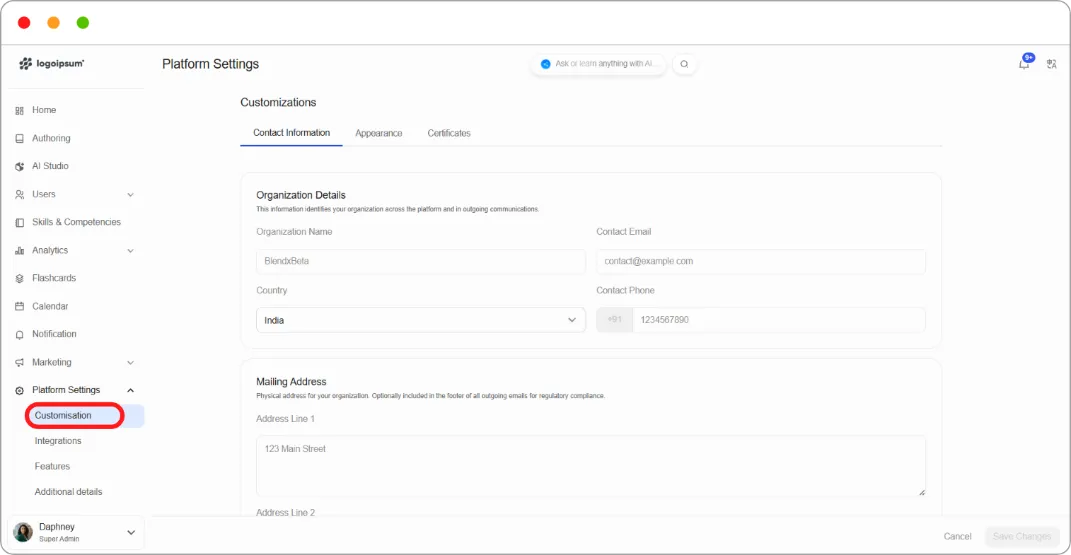Expand the Marketing menu chevron
Viewport: 1071px width, 555px height.
pyautogui.click(x=130, y=362)
